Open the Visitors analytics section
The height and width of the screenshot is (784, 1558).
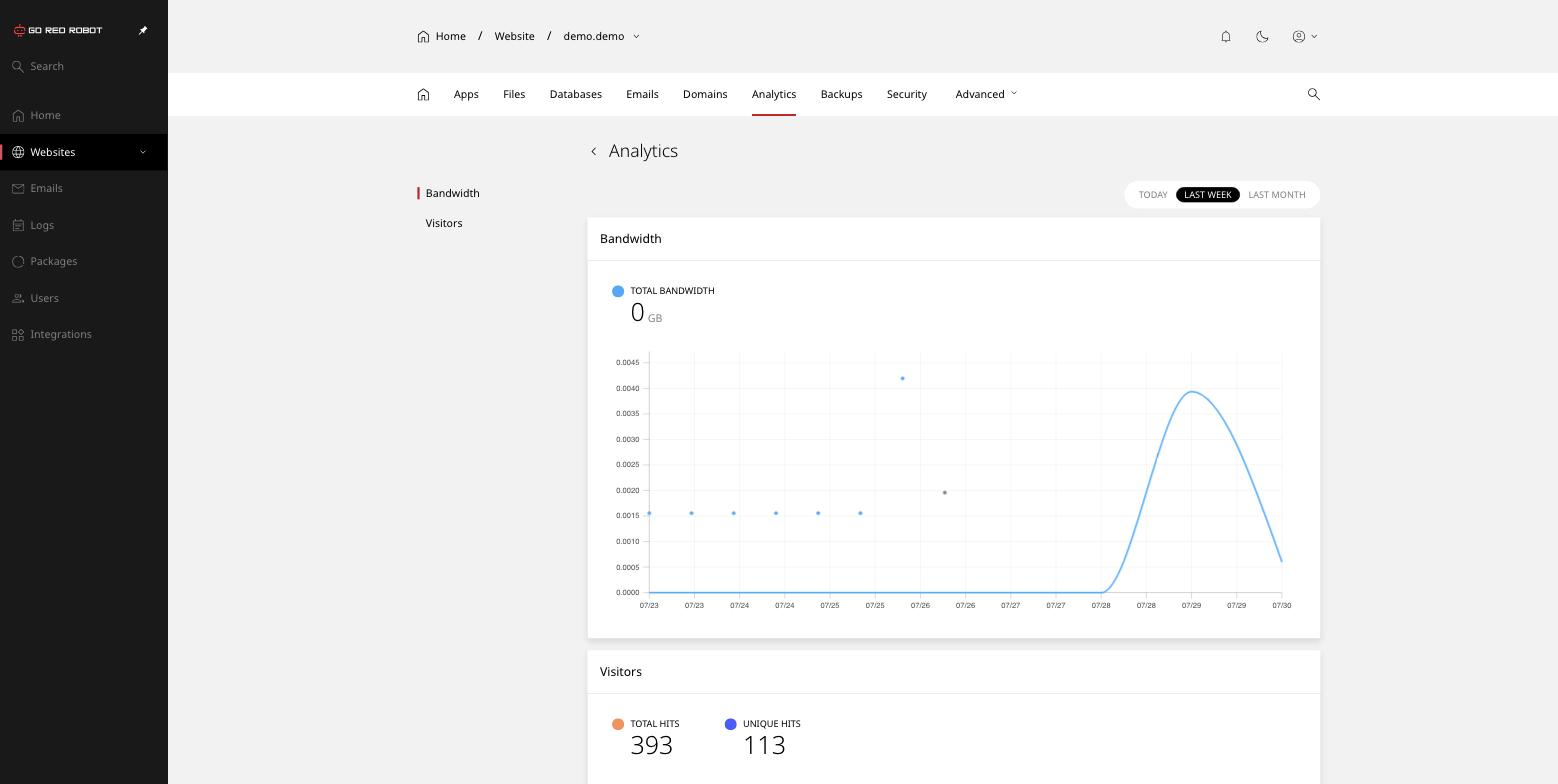(444, 223)
